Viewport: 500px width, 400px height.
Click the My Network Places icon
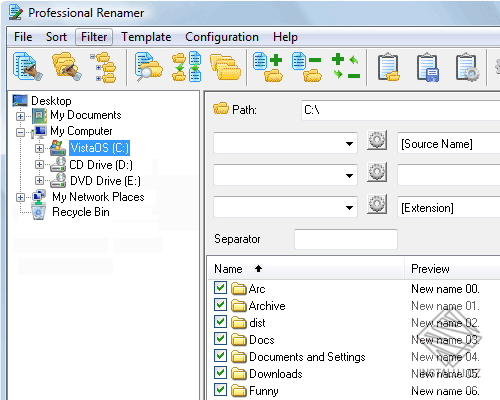[x=39, y=197]
